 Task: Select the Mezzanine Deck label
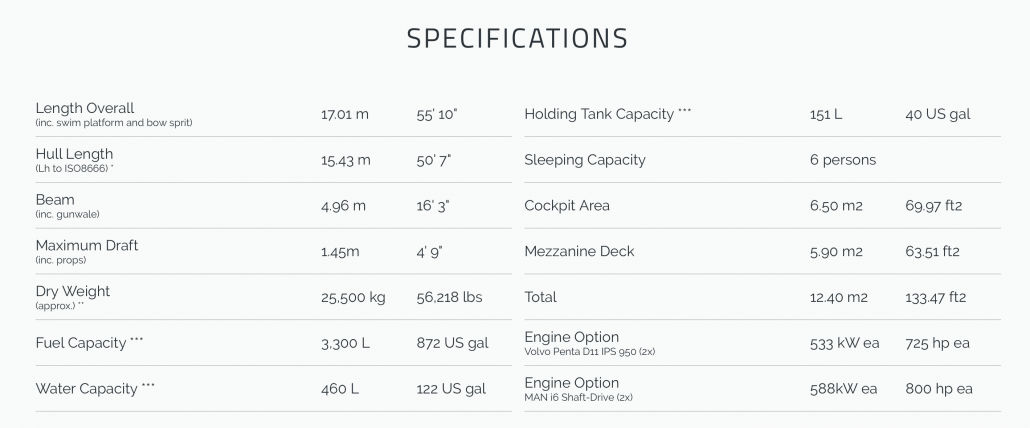[x=579, y=251]
